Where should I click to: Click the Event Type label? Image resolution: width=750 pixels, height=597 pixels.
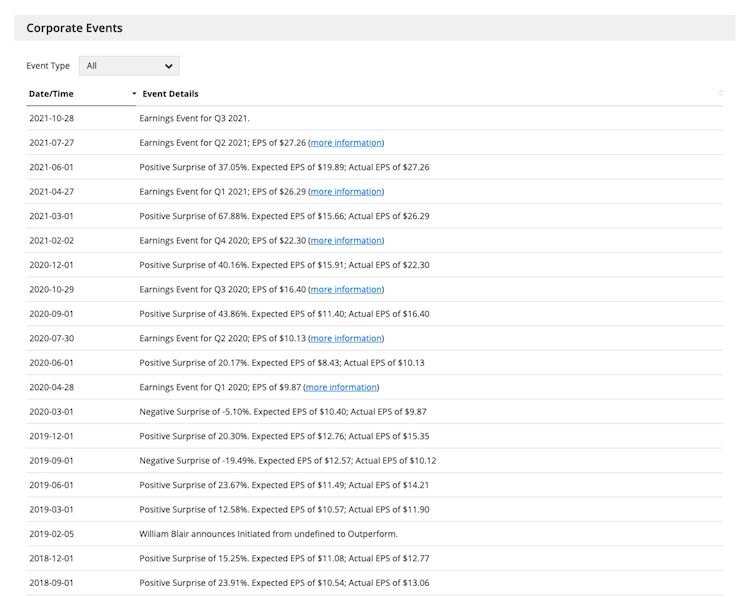(x=48, y=66)
